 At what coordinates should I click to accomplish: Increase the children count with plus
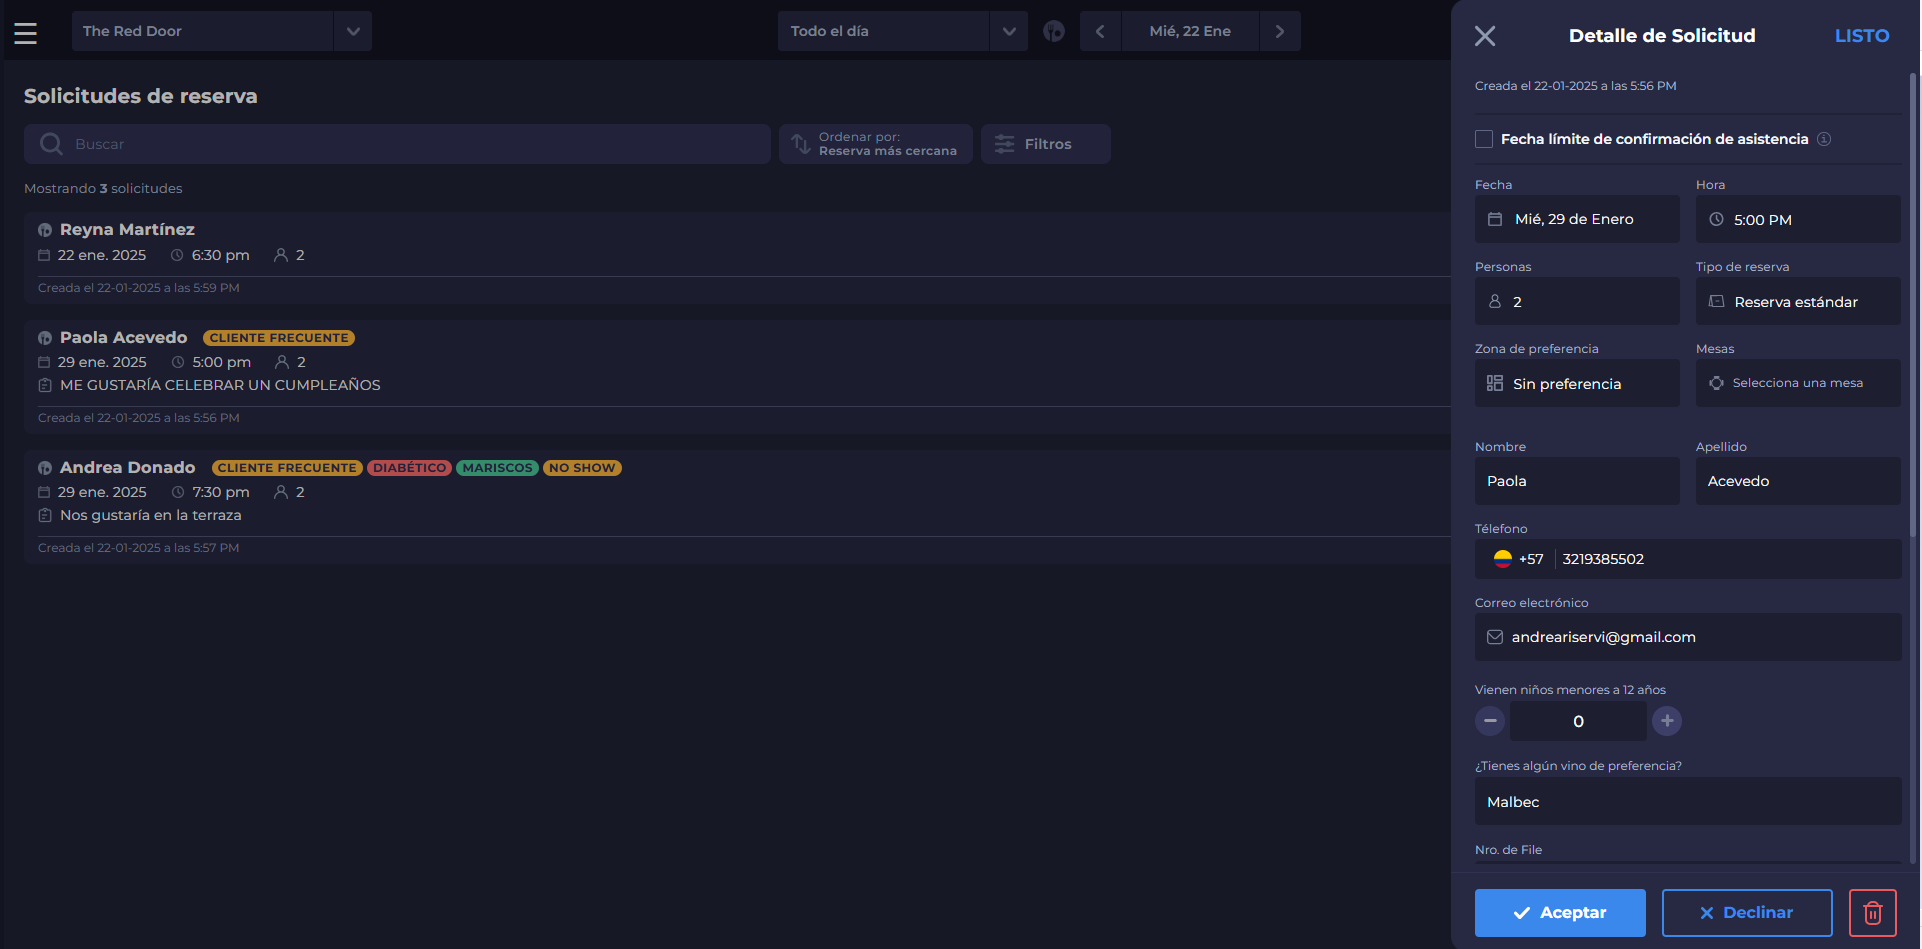(1667, 721)
